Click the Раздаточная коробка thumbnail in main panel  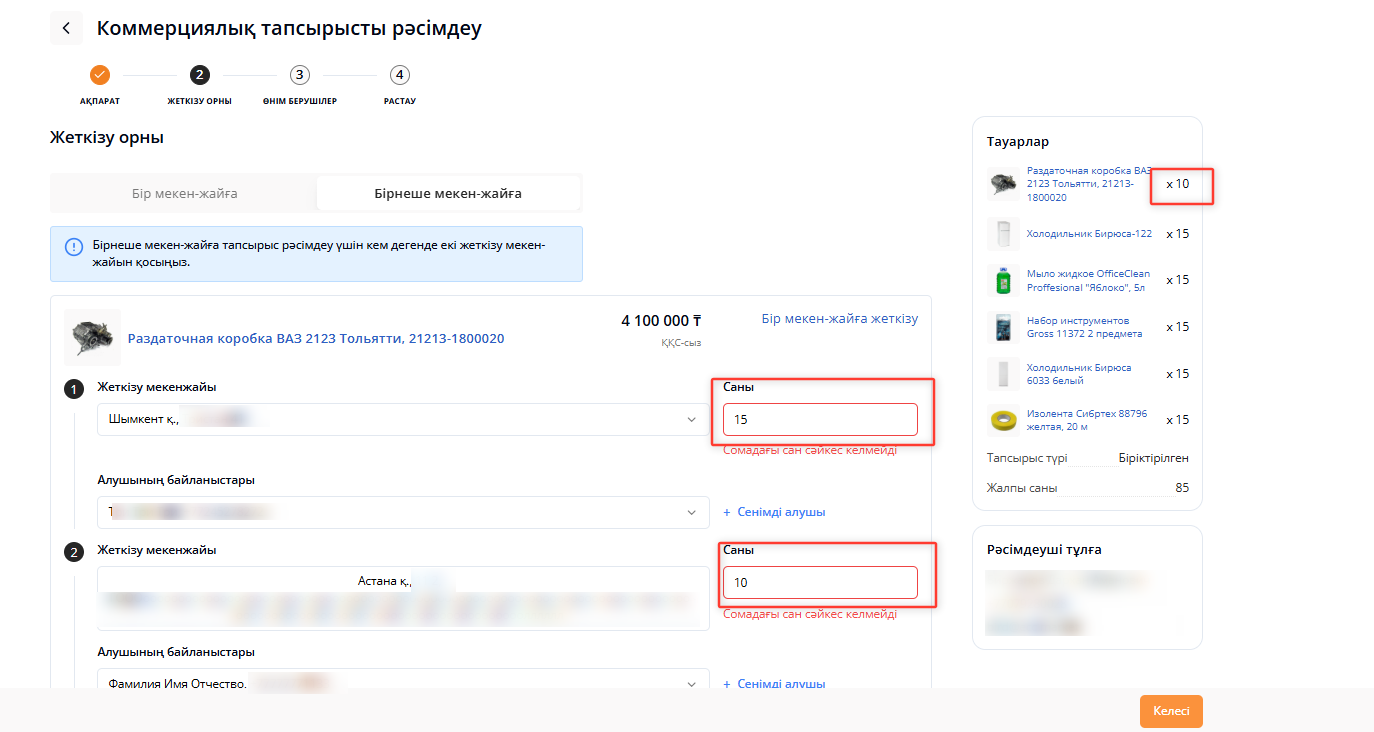click(x=92, y=337)
